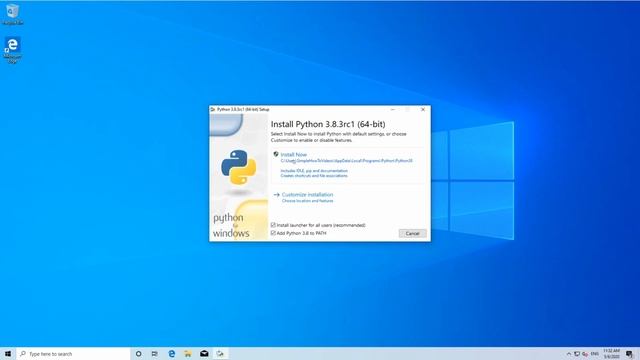Open the Mail app from the taskbar
The width and height of the screenshot is (640, 360).
204,353
